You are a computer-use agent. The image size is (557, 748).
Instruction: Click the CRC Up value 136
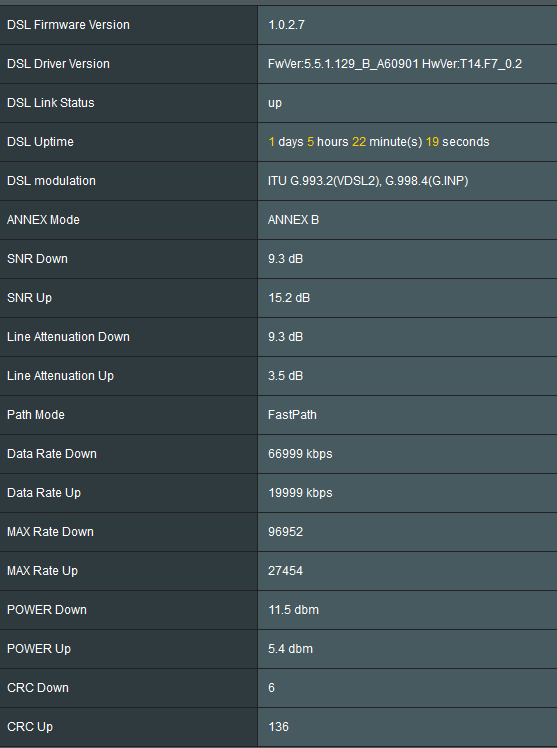278,727
